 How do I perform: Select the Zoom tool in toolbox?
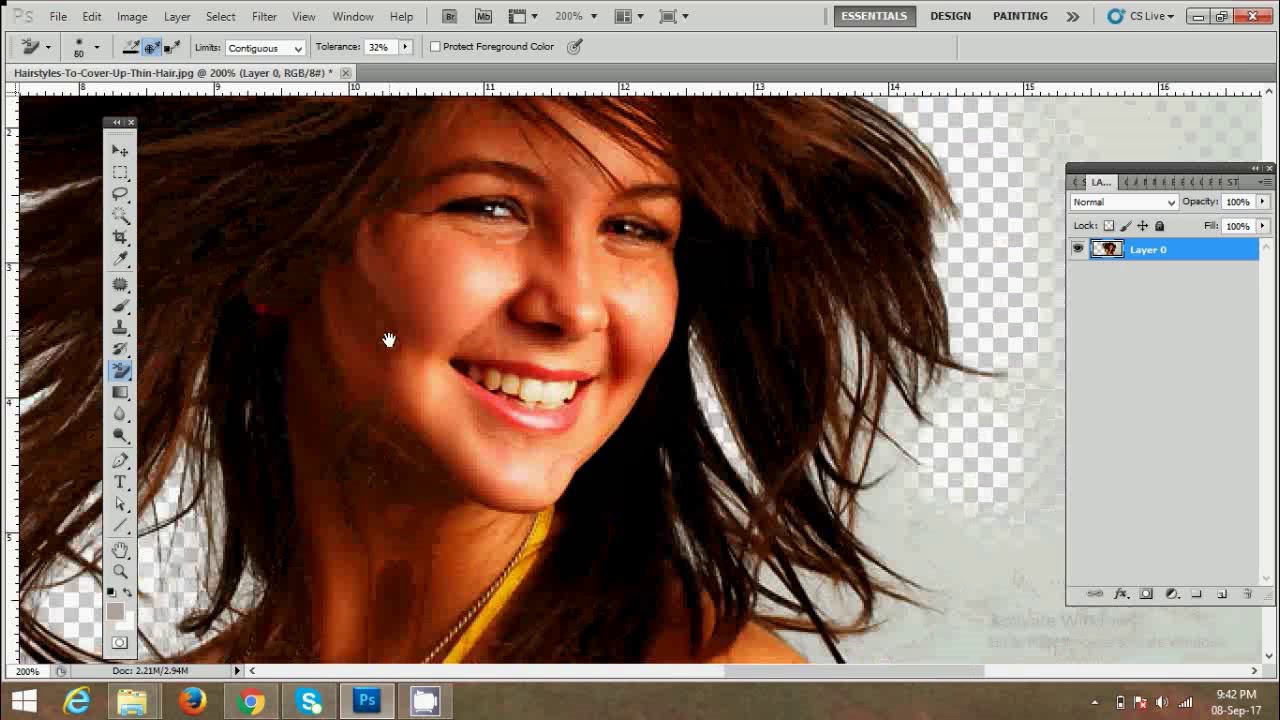[x=120, y=572]
